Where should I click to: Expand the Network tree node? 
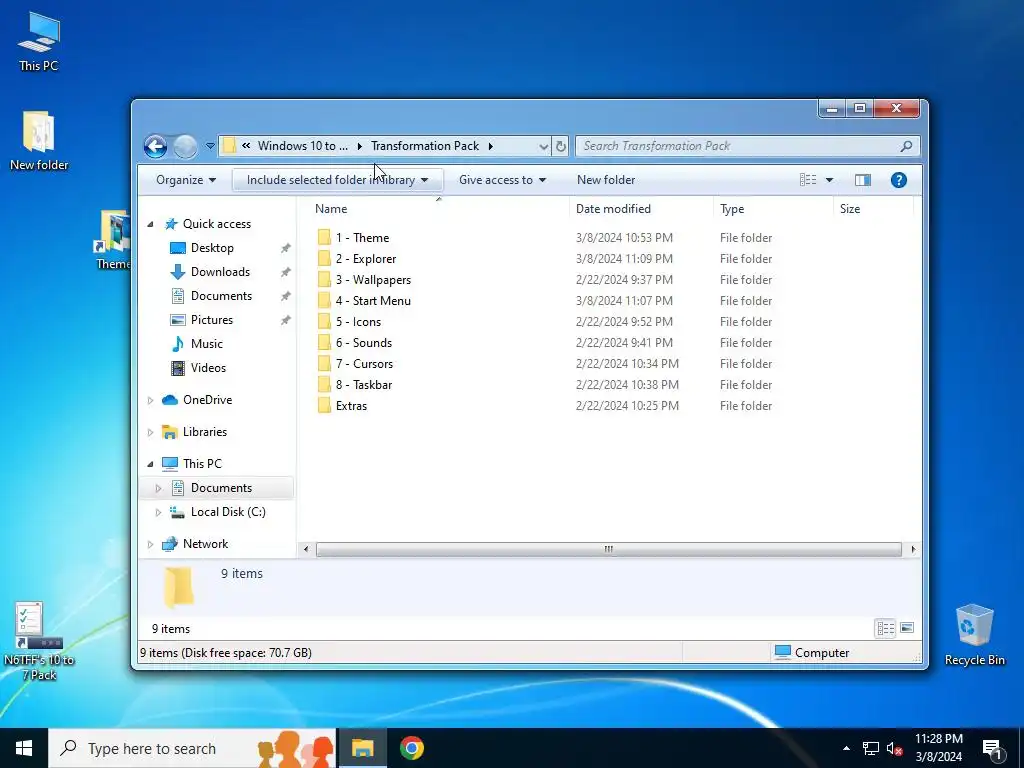150,544
